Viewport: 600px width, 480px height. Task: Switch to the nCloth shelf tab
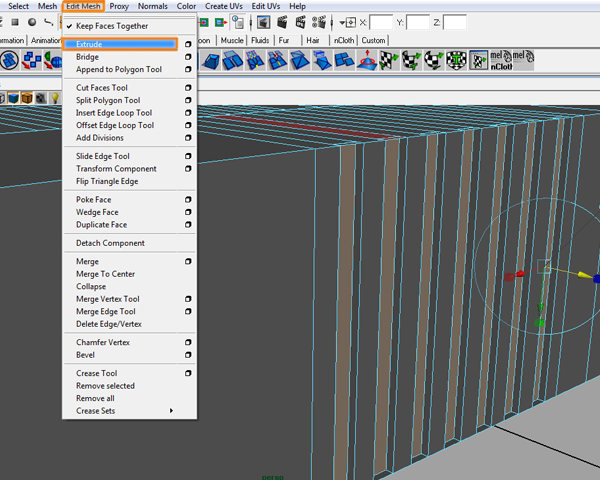point(344,40)
